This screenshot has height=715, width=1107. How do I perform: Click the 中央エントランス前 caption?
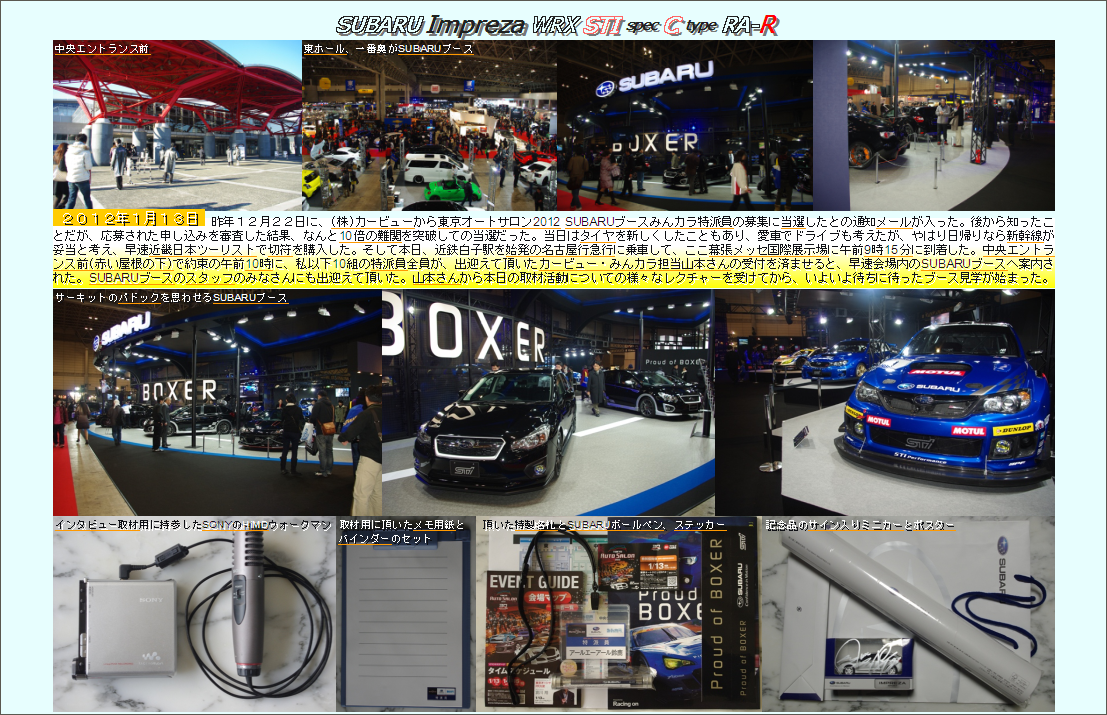(101, 48)
